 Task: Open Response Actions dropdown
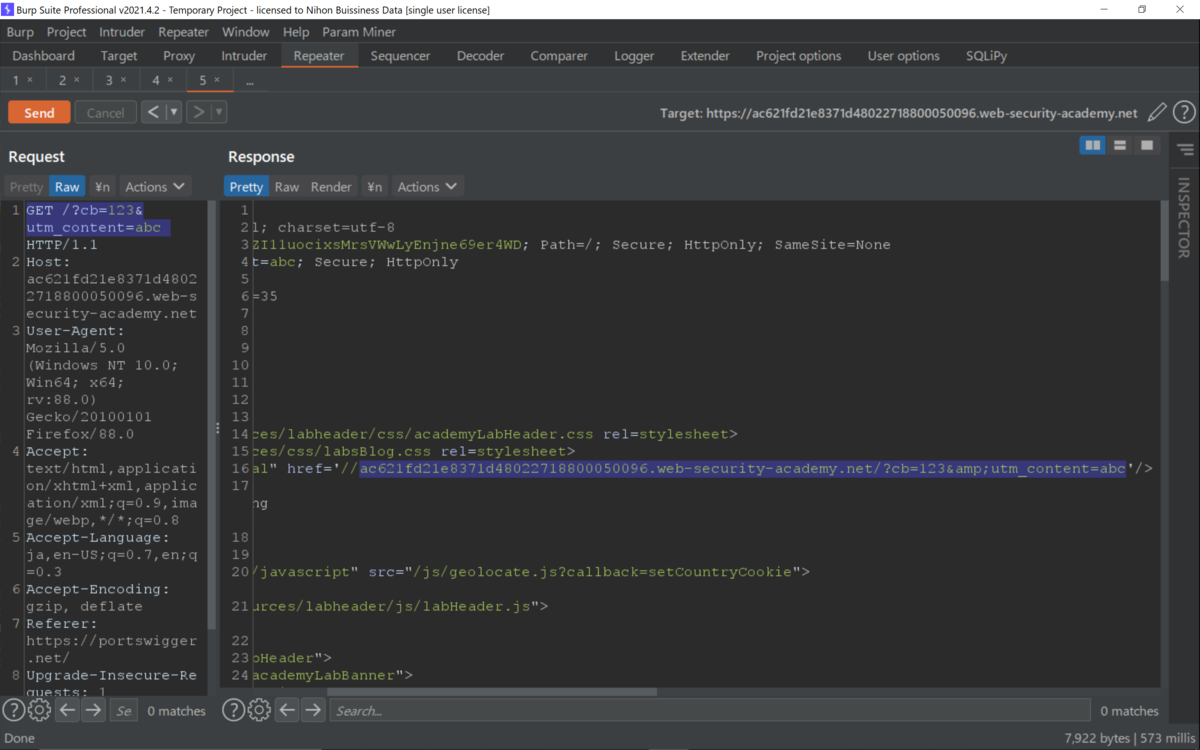point(427,187)
